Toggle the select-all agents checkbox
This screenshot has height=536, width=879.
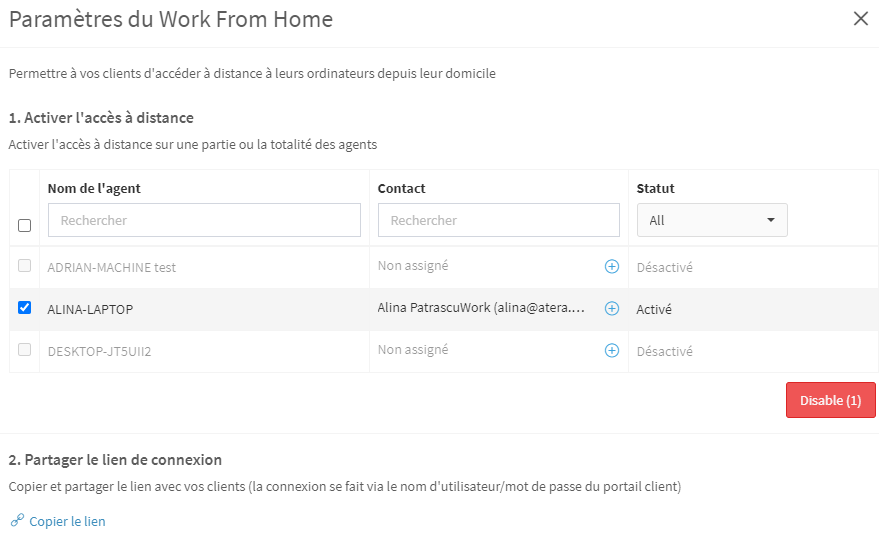pyautogui.click(x=24, y=225)
